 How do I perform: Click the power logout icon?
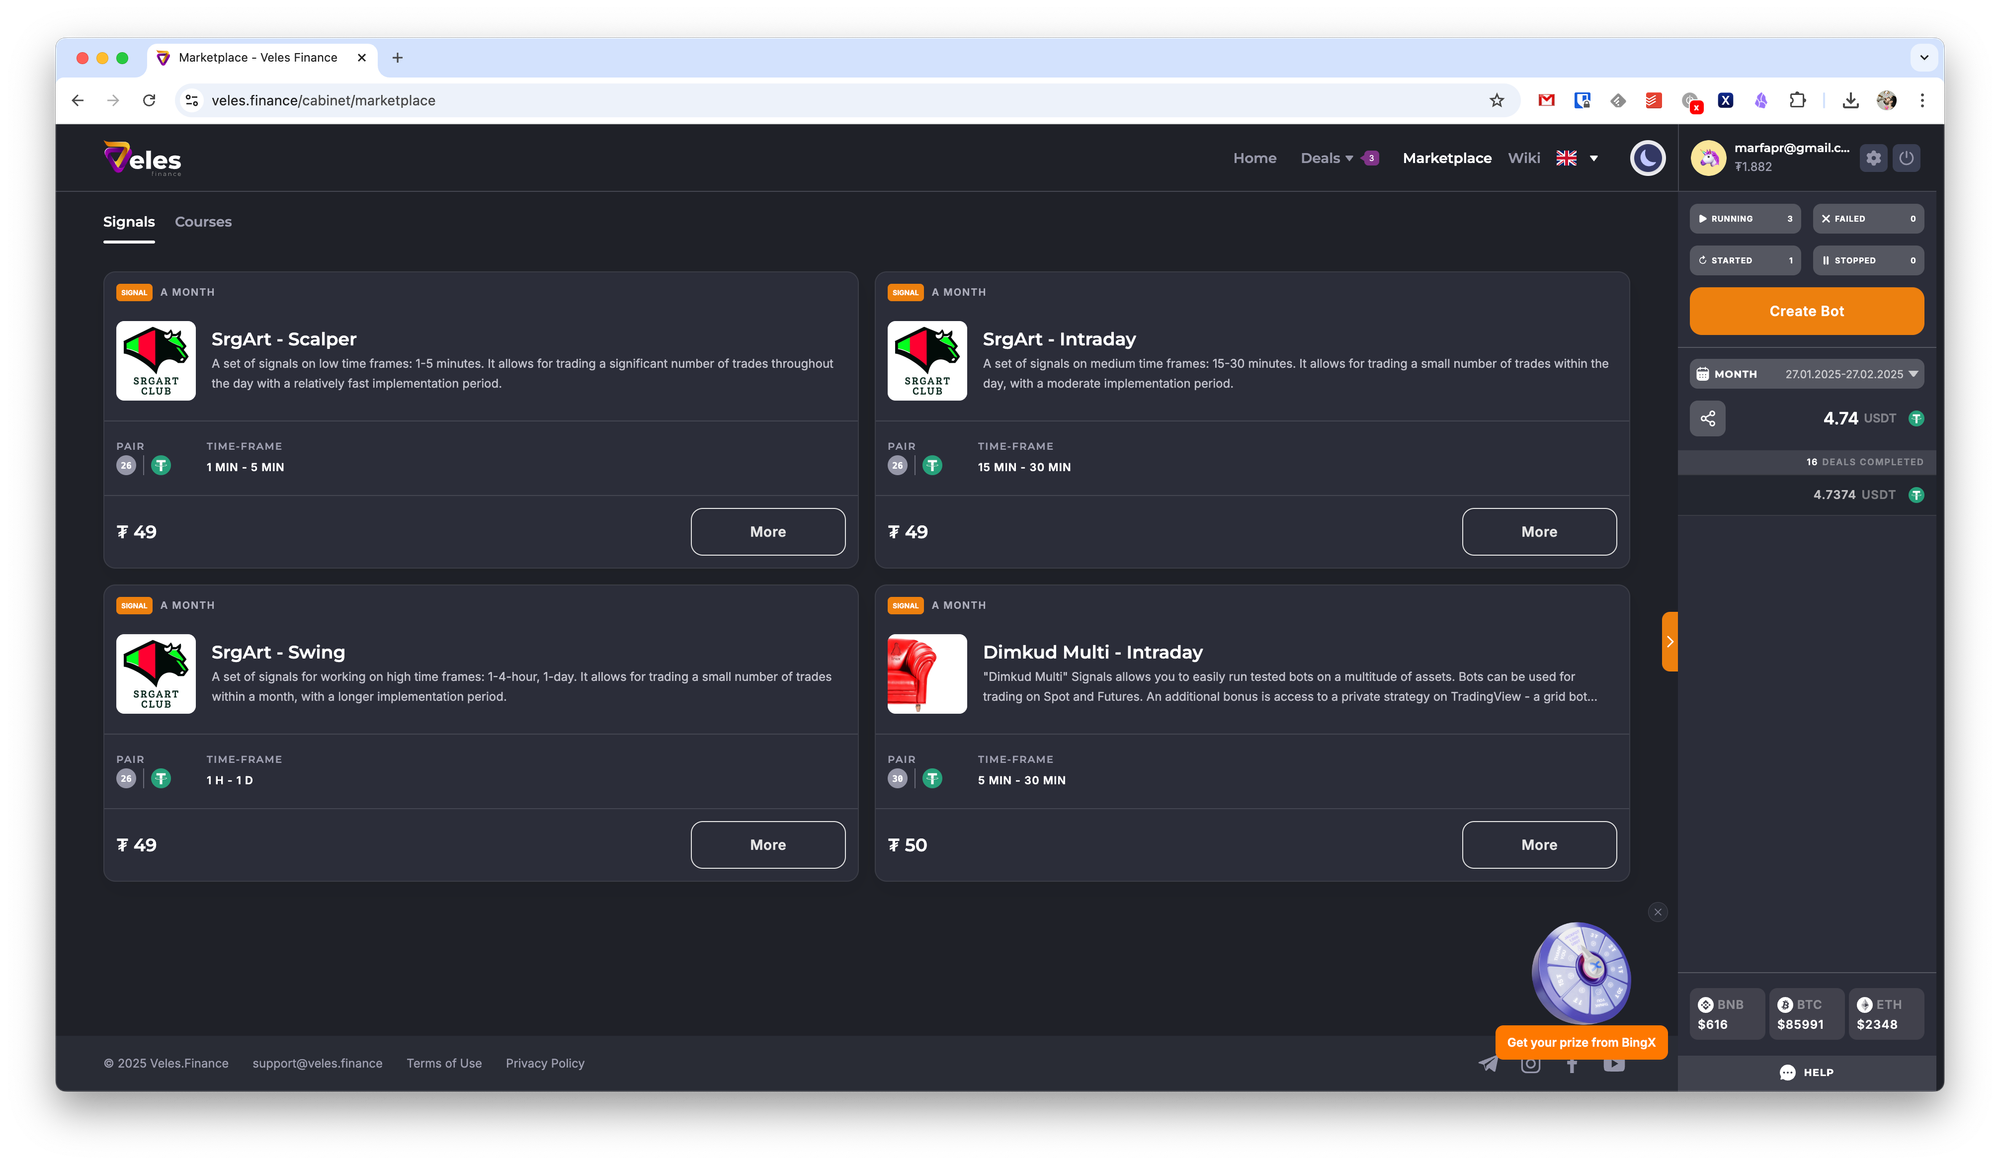1906,158
